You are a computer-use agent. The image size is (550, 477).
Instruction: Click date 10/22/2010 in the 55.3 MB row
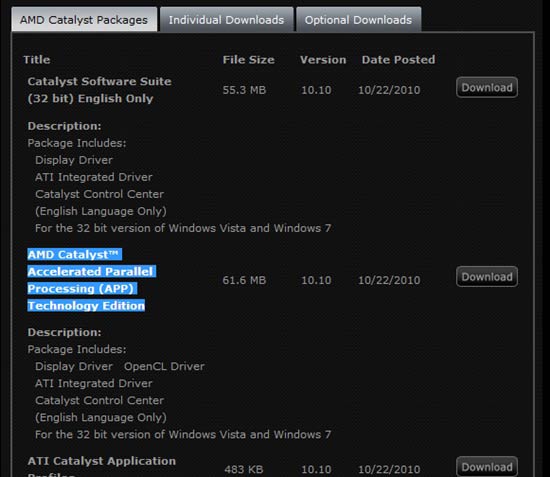[x=389, y=90]
